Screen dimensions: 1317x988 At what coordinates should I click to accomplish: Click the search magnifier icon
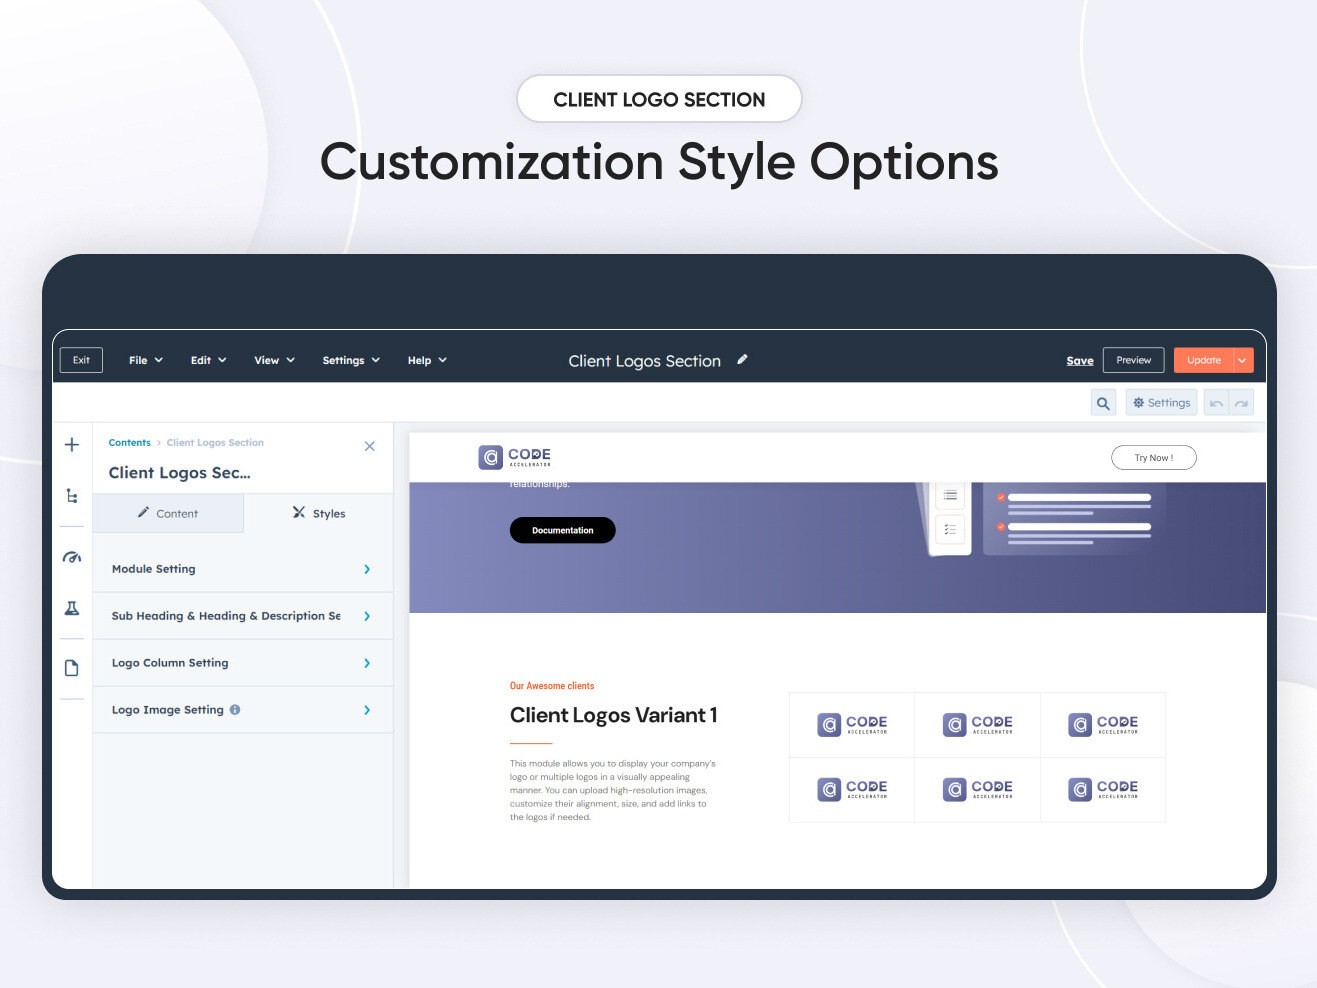click(x=1103, y=401)
